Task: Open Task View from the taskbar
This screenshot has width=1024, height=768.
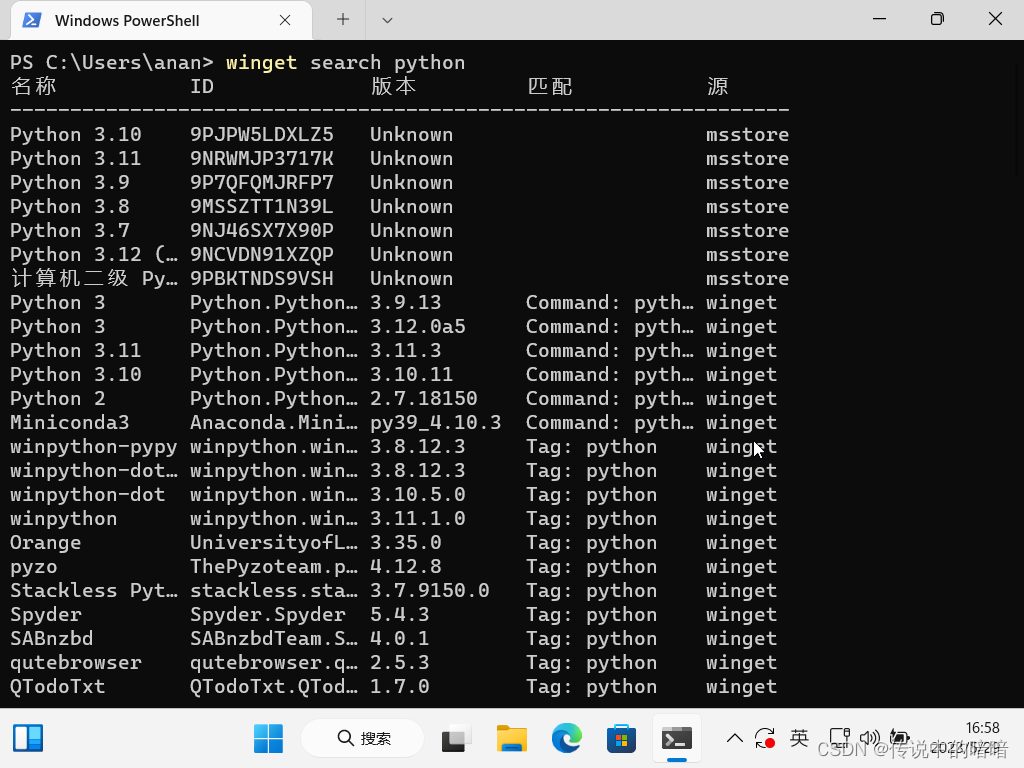Action: [x=456, y=739]
